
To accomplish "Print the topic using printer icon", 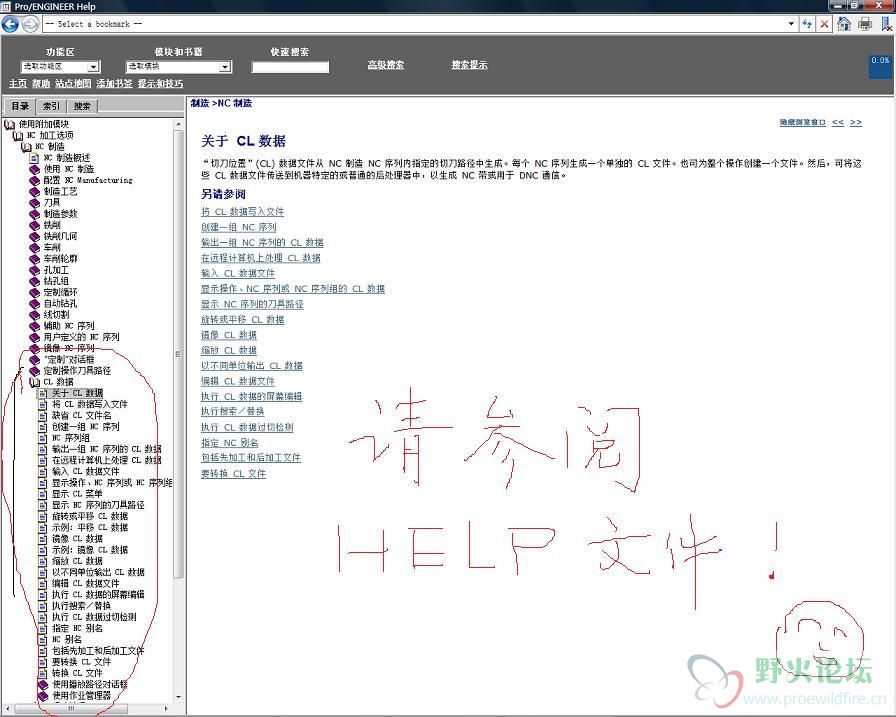I will click(865, 23).
